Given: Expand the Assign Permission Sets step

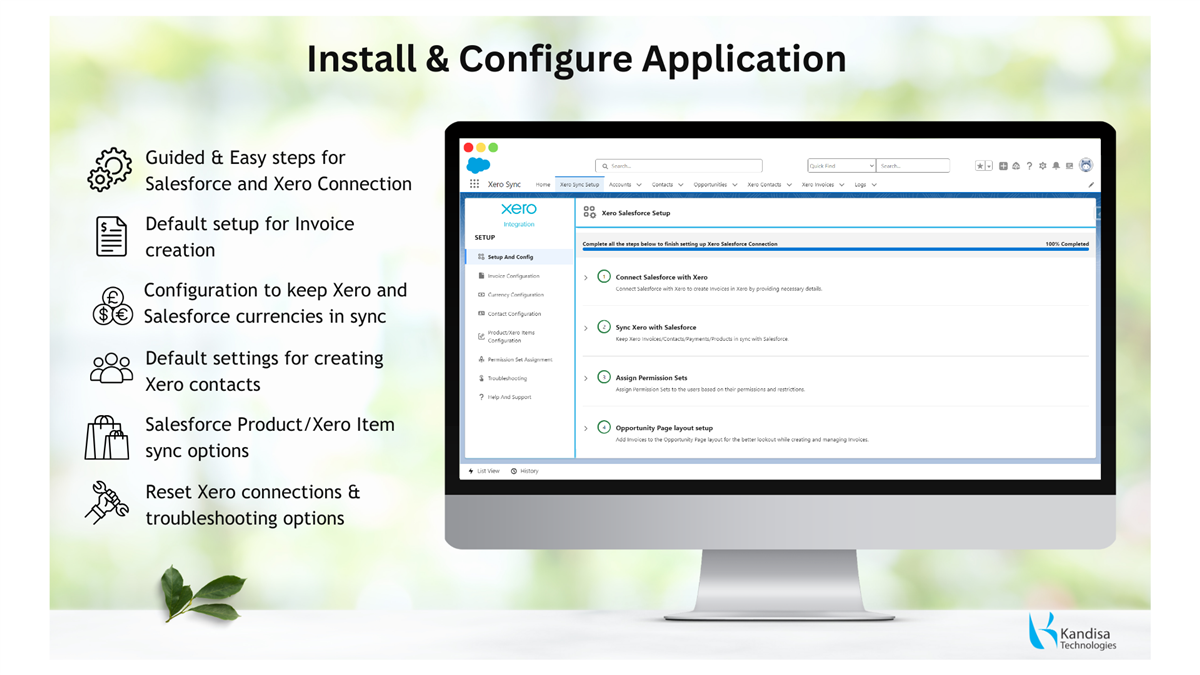Looking at the screenshot, I should click(x=586, y=378).
